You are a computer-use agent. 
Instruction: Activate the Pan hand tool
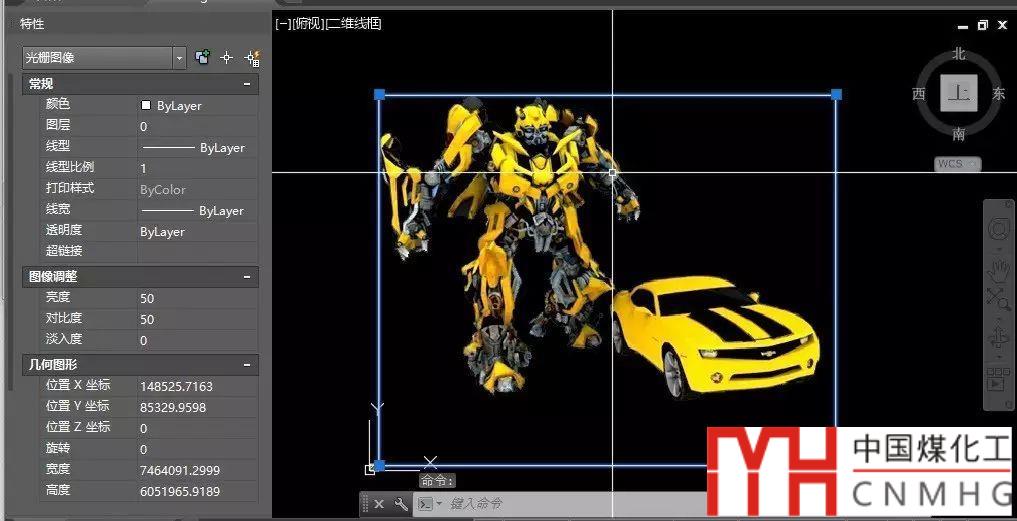tap(998, 270)
